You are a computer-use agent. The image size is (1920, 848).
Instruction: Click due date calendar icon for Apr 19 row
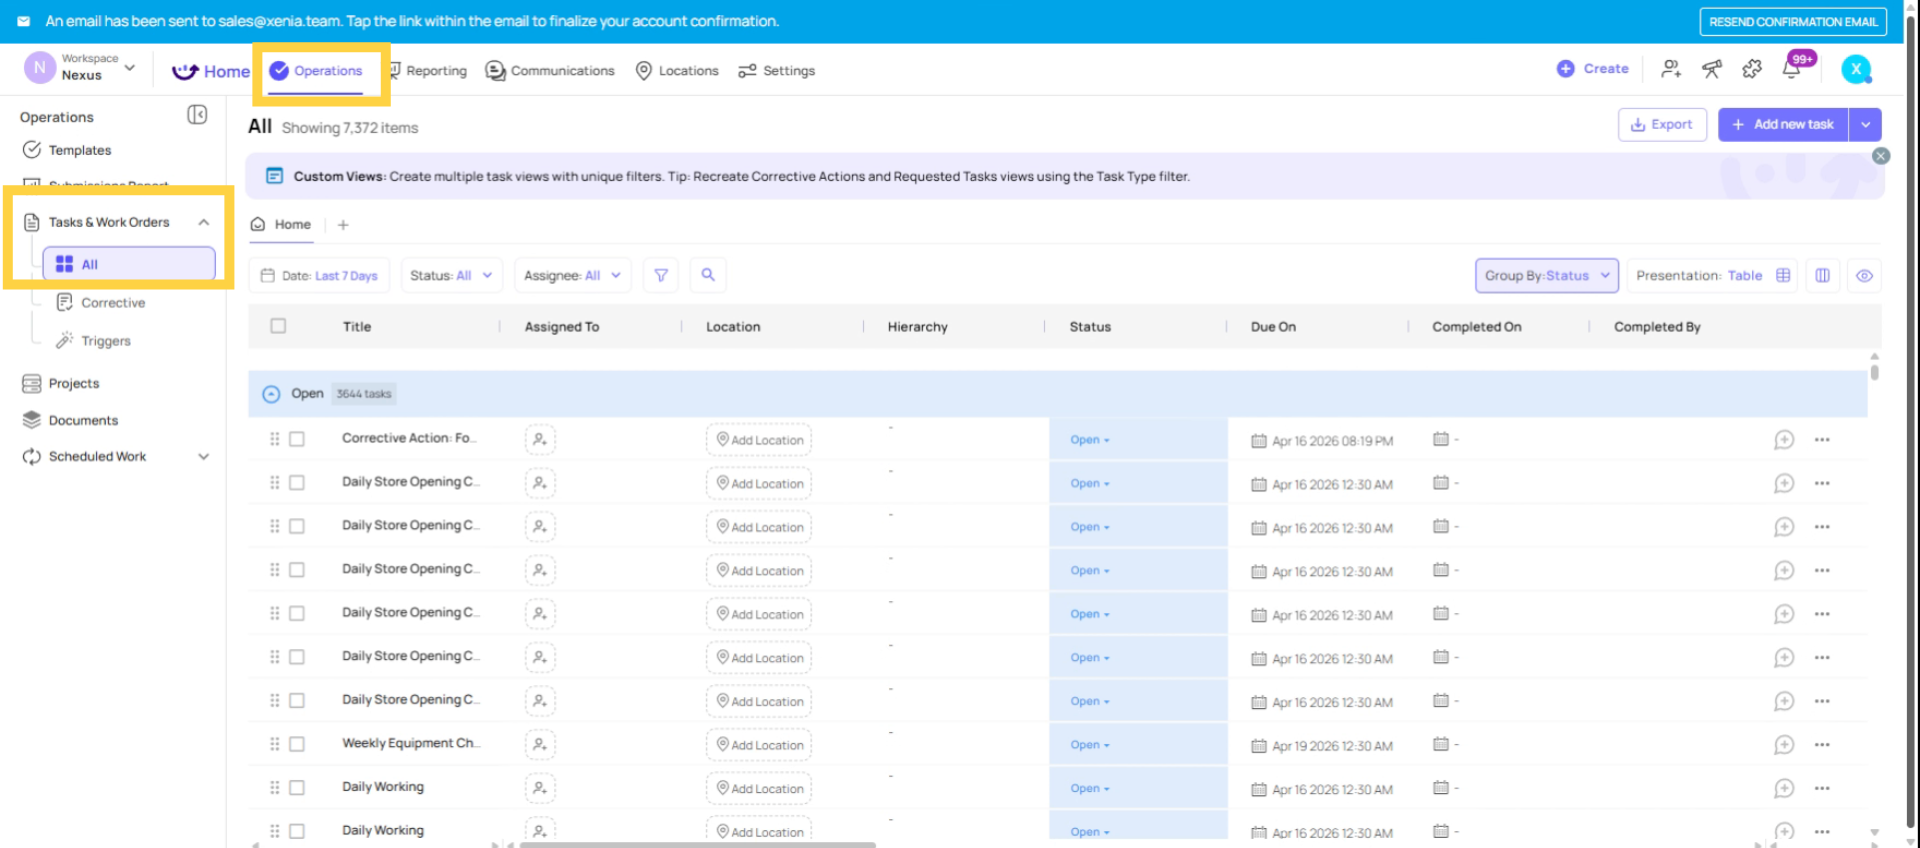(1259, 746)
